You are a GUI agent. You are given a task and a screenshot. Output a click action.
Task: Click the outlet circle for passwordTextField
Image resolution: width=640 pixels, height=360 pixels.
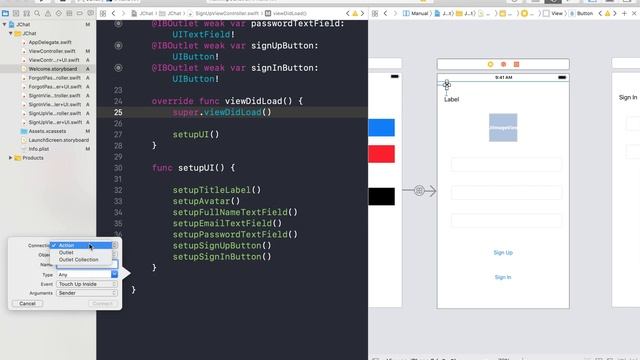click(x=118, y=24)
